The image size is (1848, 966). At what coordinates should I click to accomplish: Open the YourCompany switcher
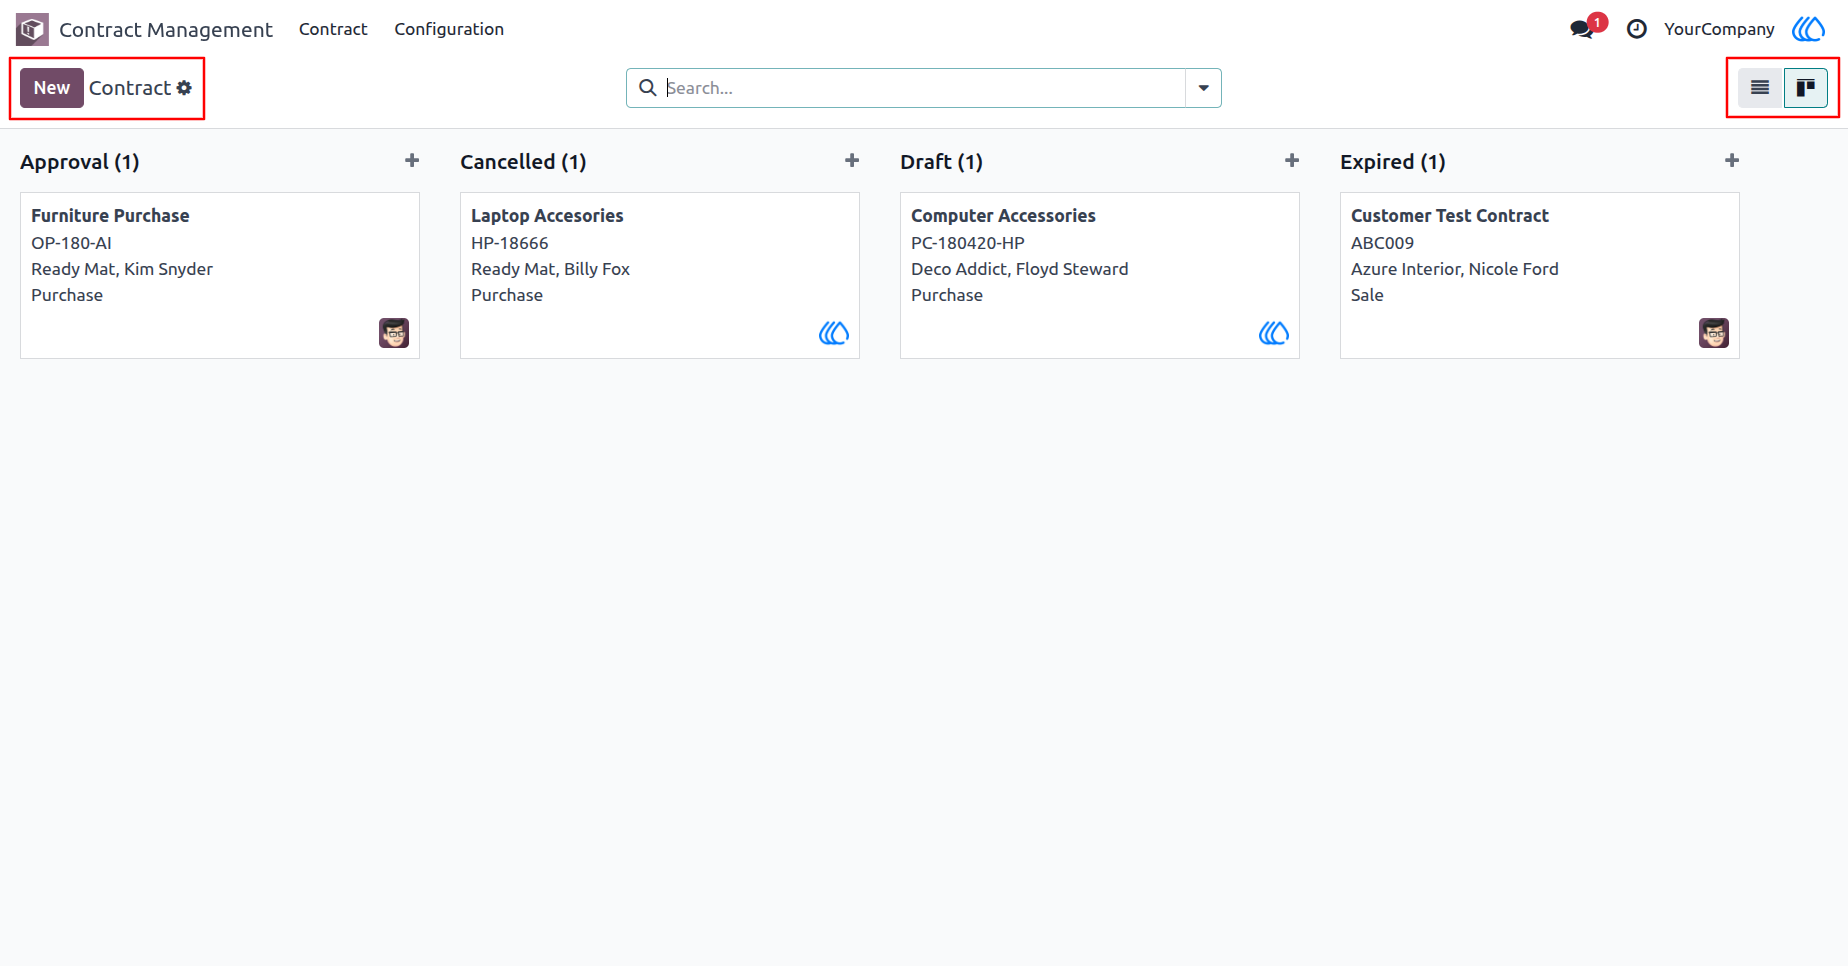point(1719,29)
